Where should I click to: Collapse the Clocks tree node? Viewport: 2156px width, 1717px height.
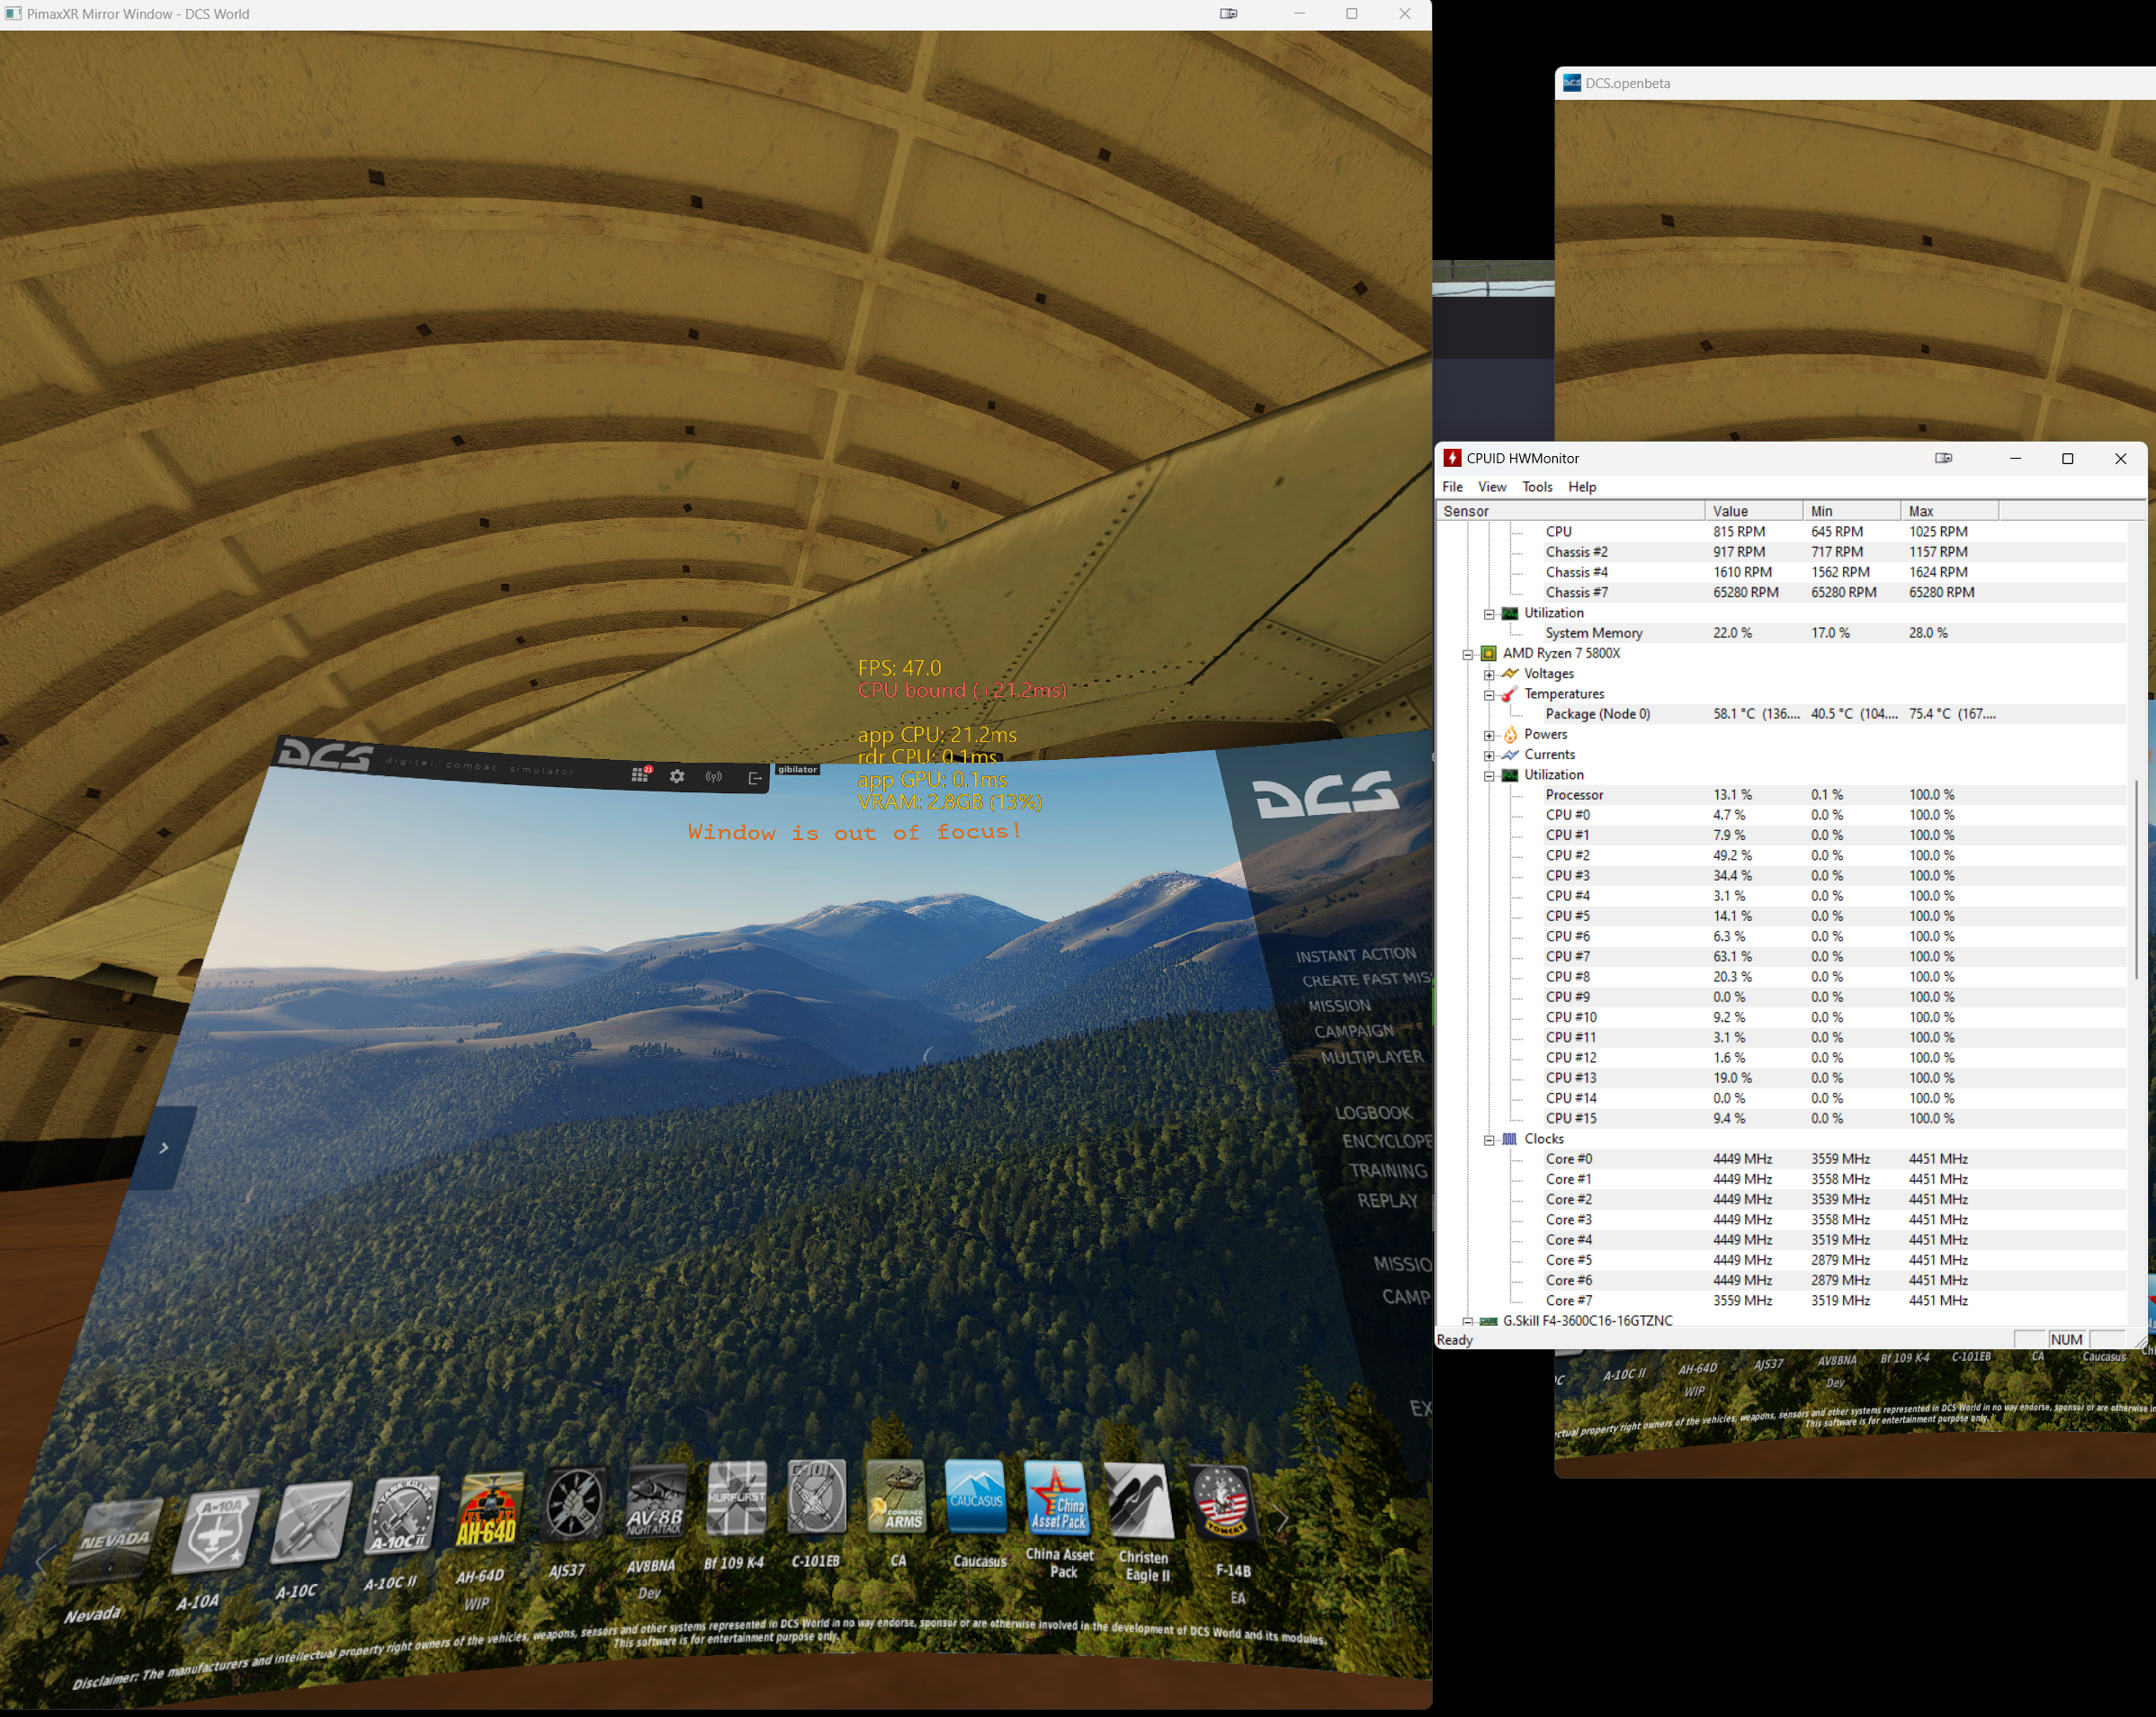[1489, 1139]
